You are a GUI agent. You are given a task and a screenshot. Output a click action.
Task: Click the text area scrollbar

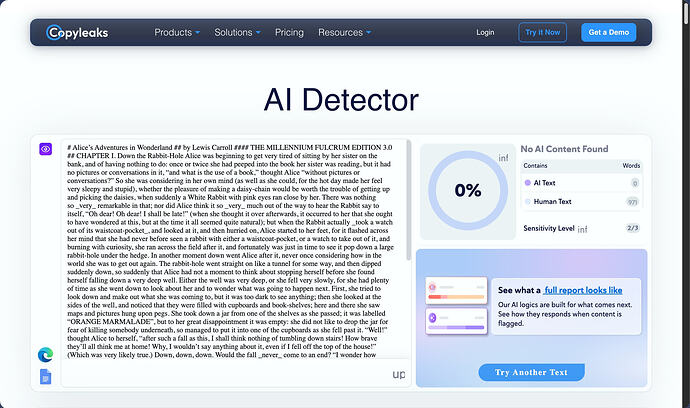[408, 200]
